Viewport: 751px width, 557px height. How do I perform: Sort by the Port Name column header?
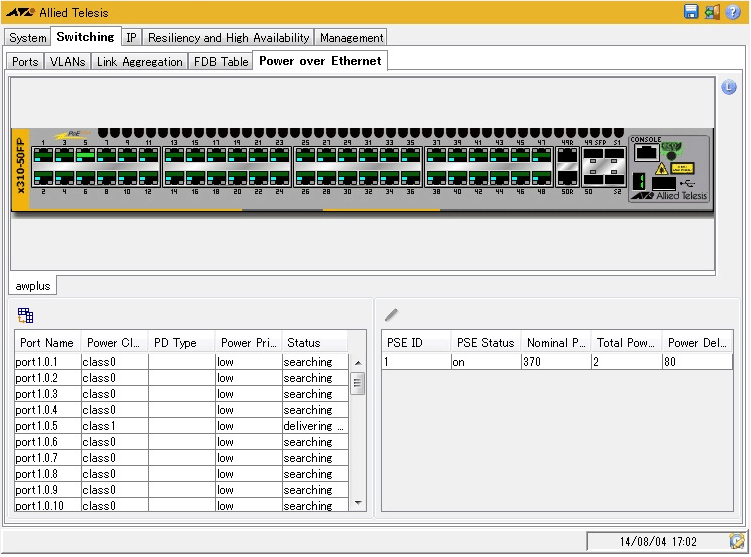47,343
